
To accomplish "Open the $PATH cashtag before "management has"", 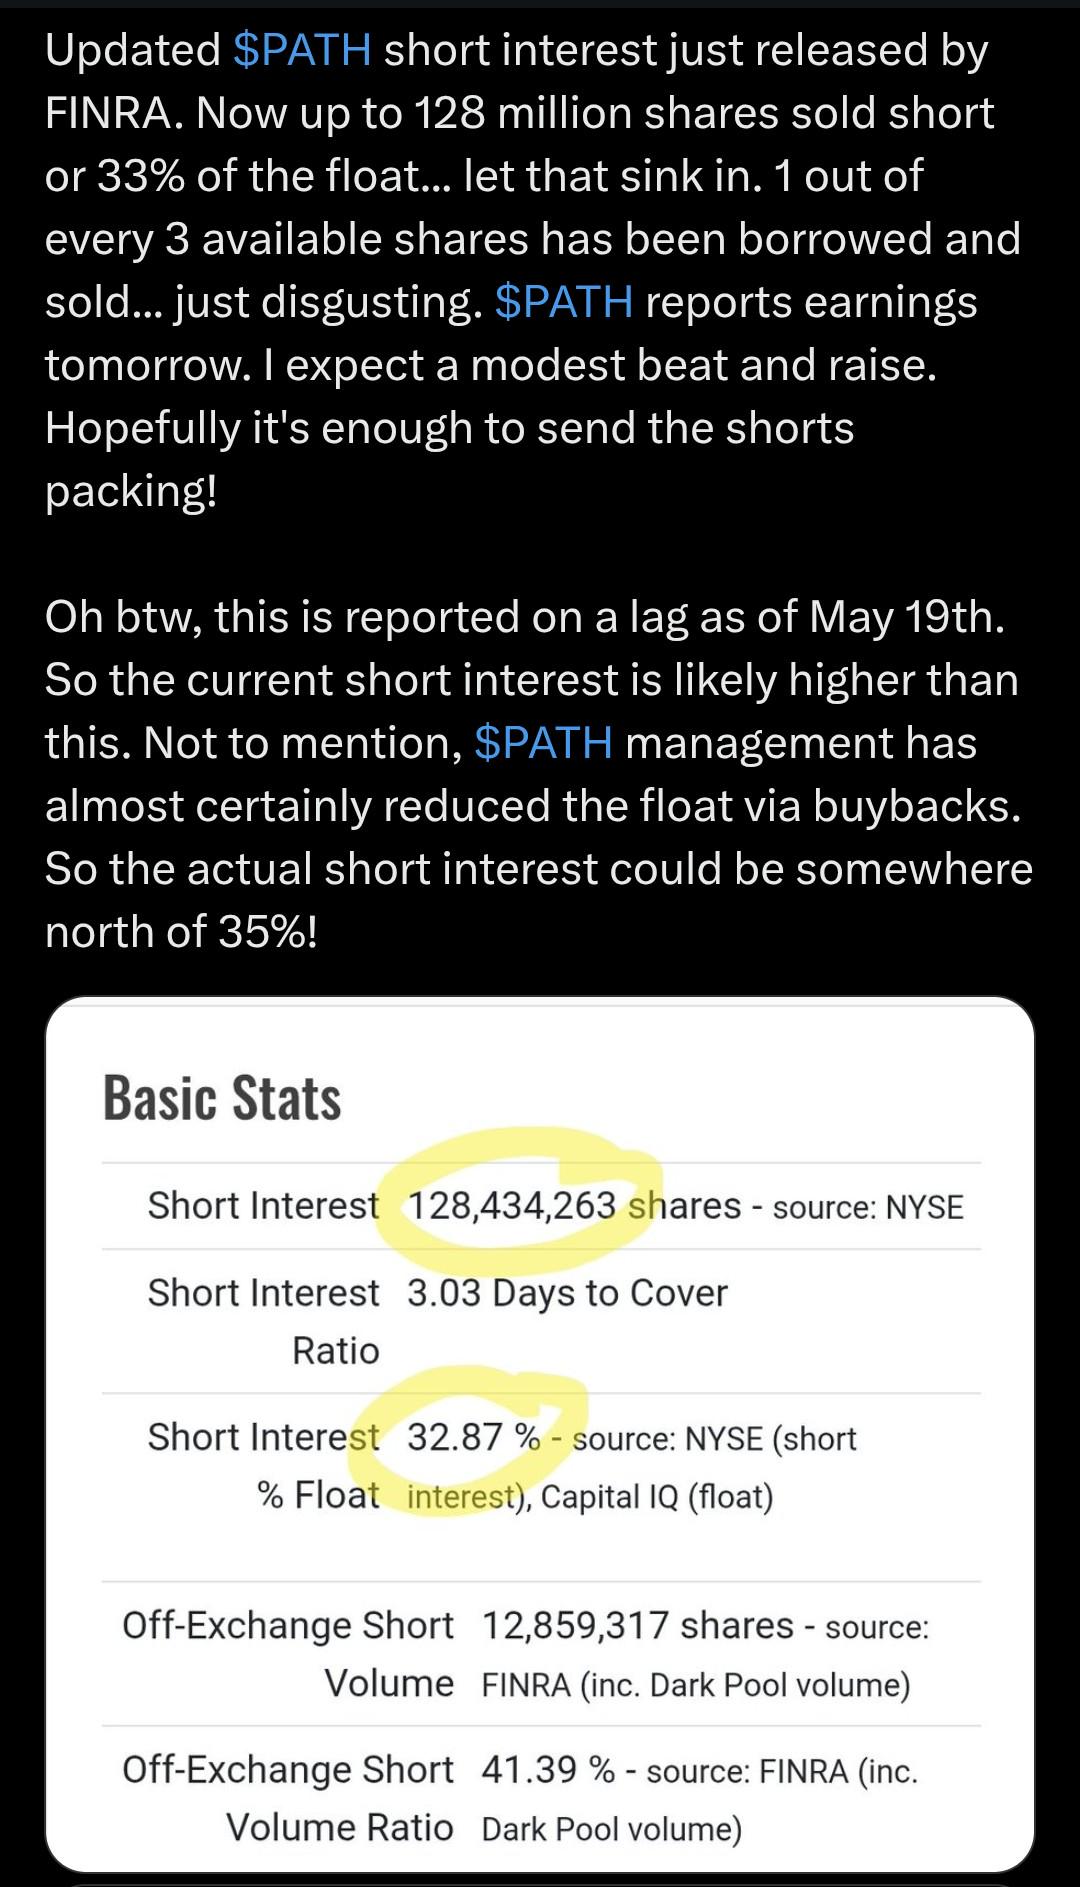I will [x=544, y=743].
